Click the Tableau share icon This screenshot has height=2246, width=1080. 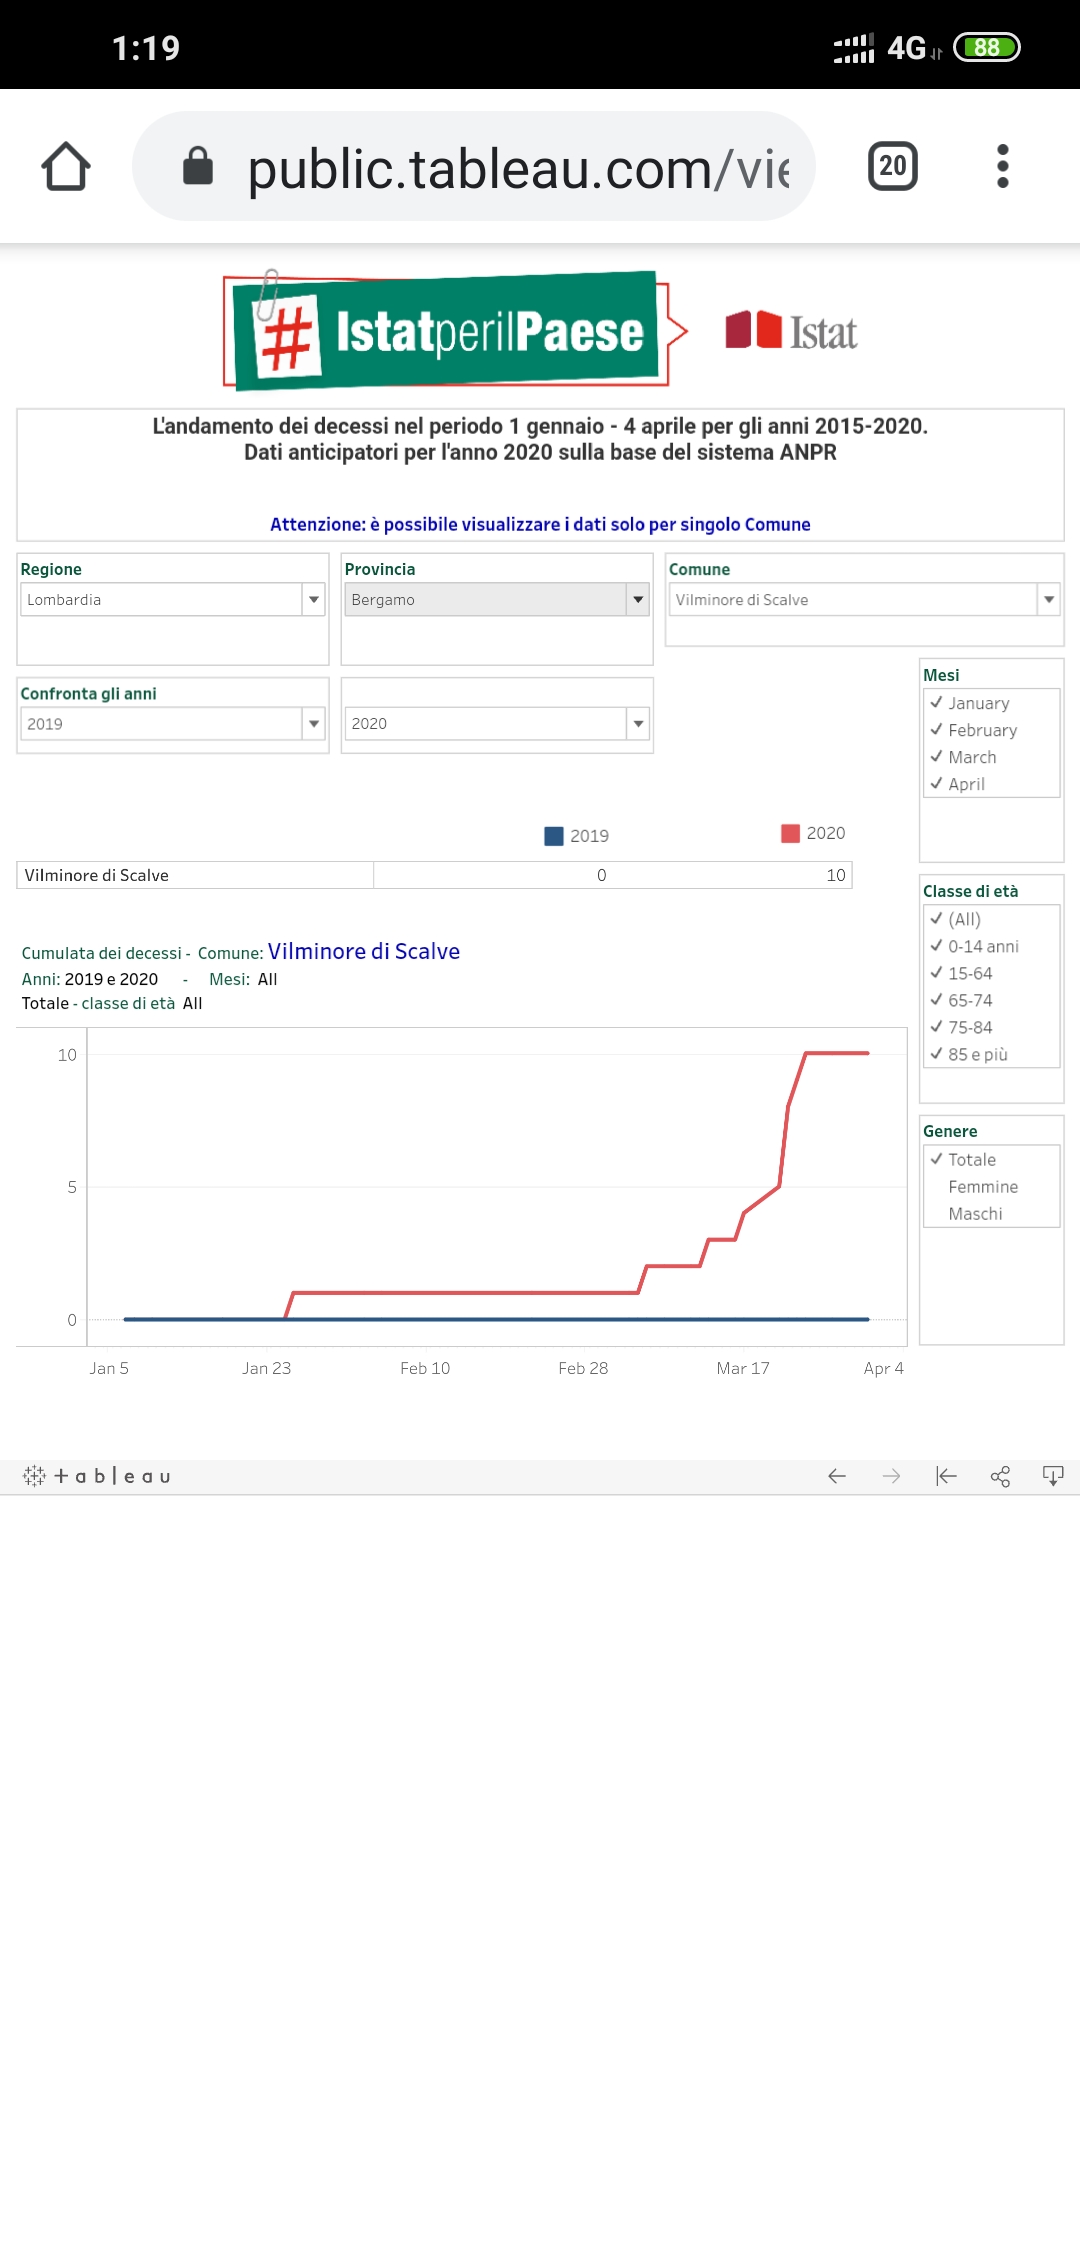tap(1000, 1476)
